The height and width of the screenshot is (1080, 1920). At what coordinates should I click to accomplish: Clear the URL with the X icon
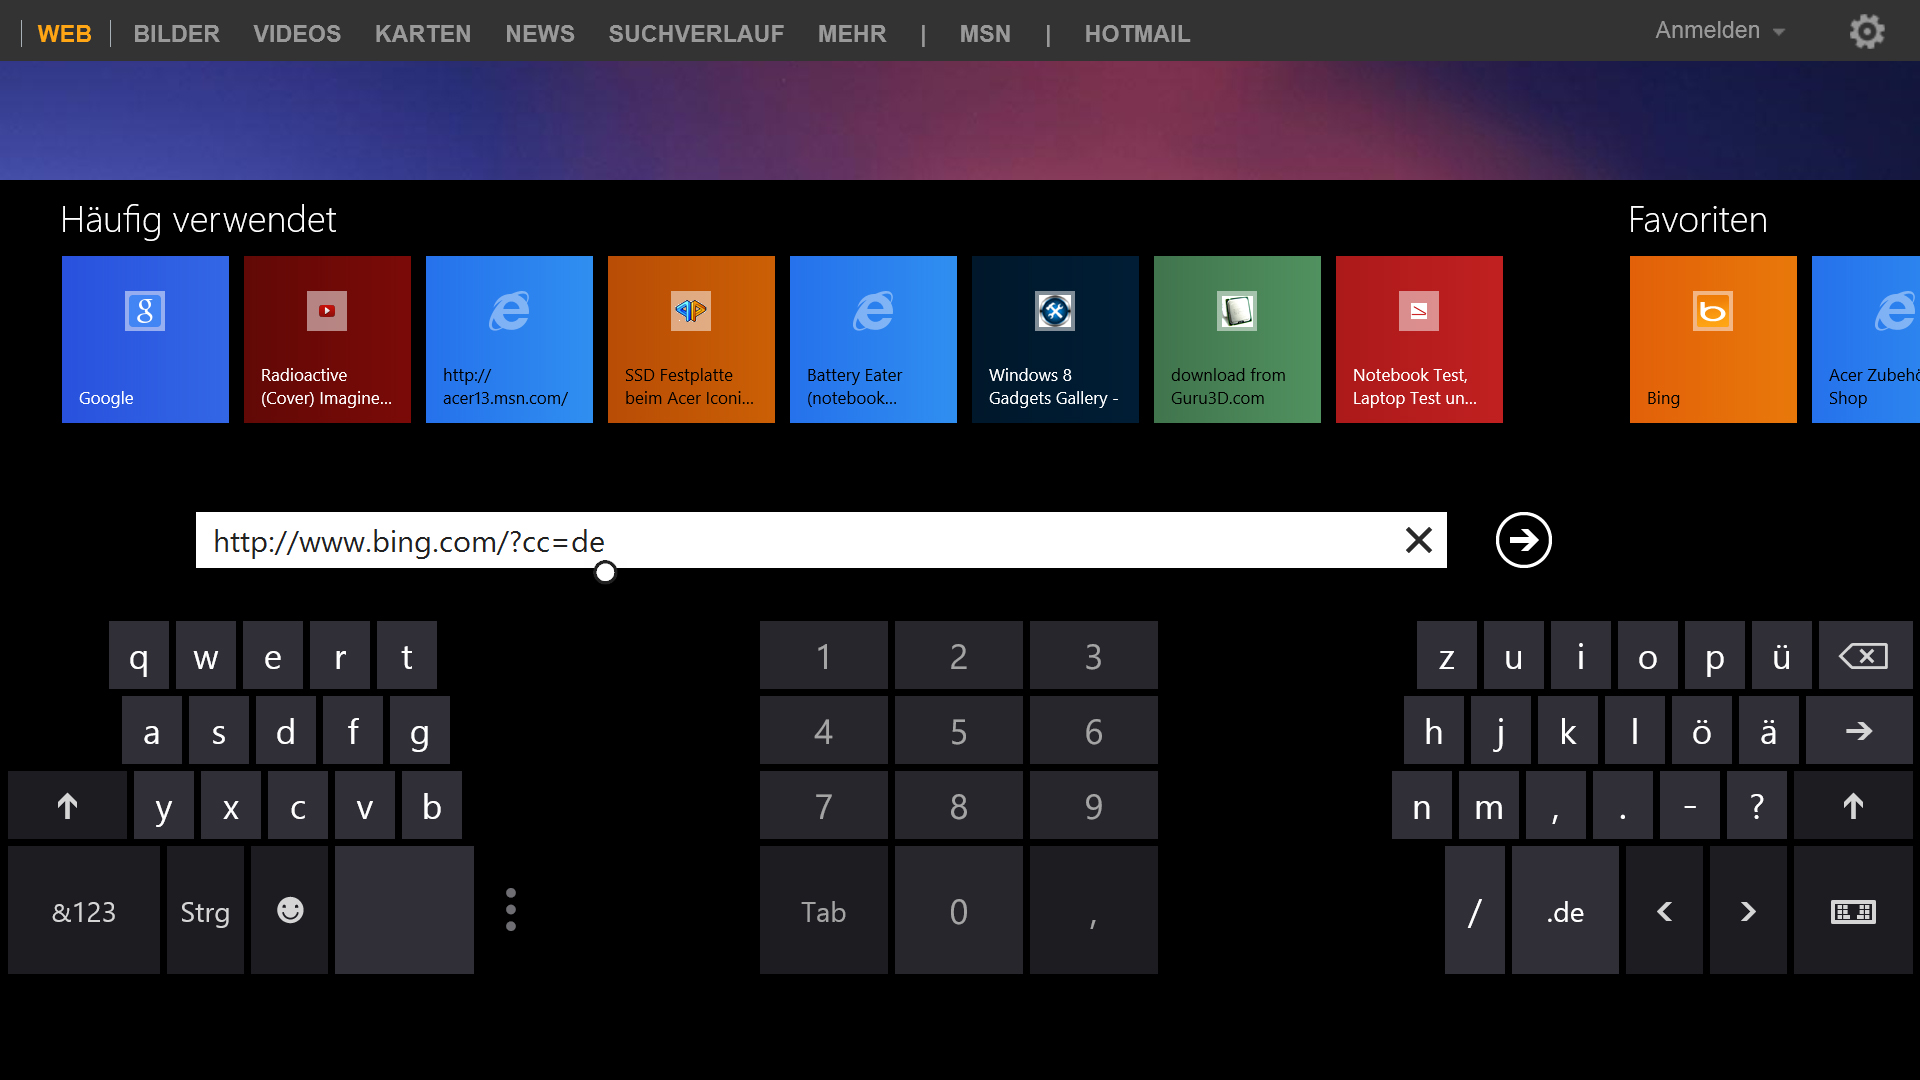[1418, 540]
